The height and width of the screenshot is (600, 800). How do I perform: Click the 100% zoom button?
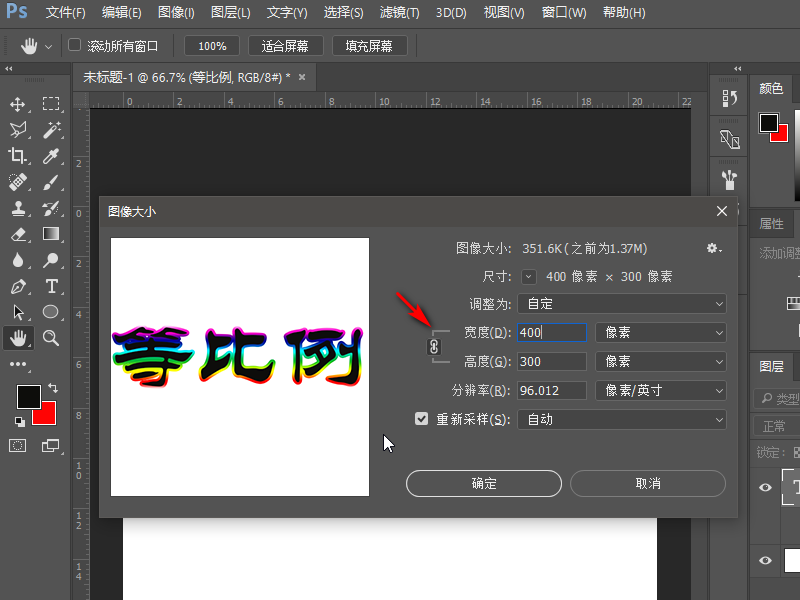[x=212, y=46]
